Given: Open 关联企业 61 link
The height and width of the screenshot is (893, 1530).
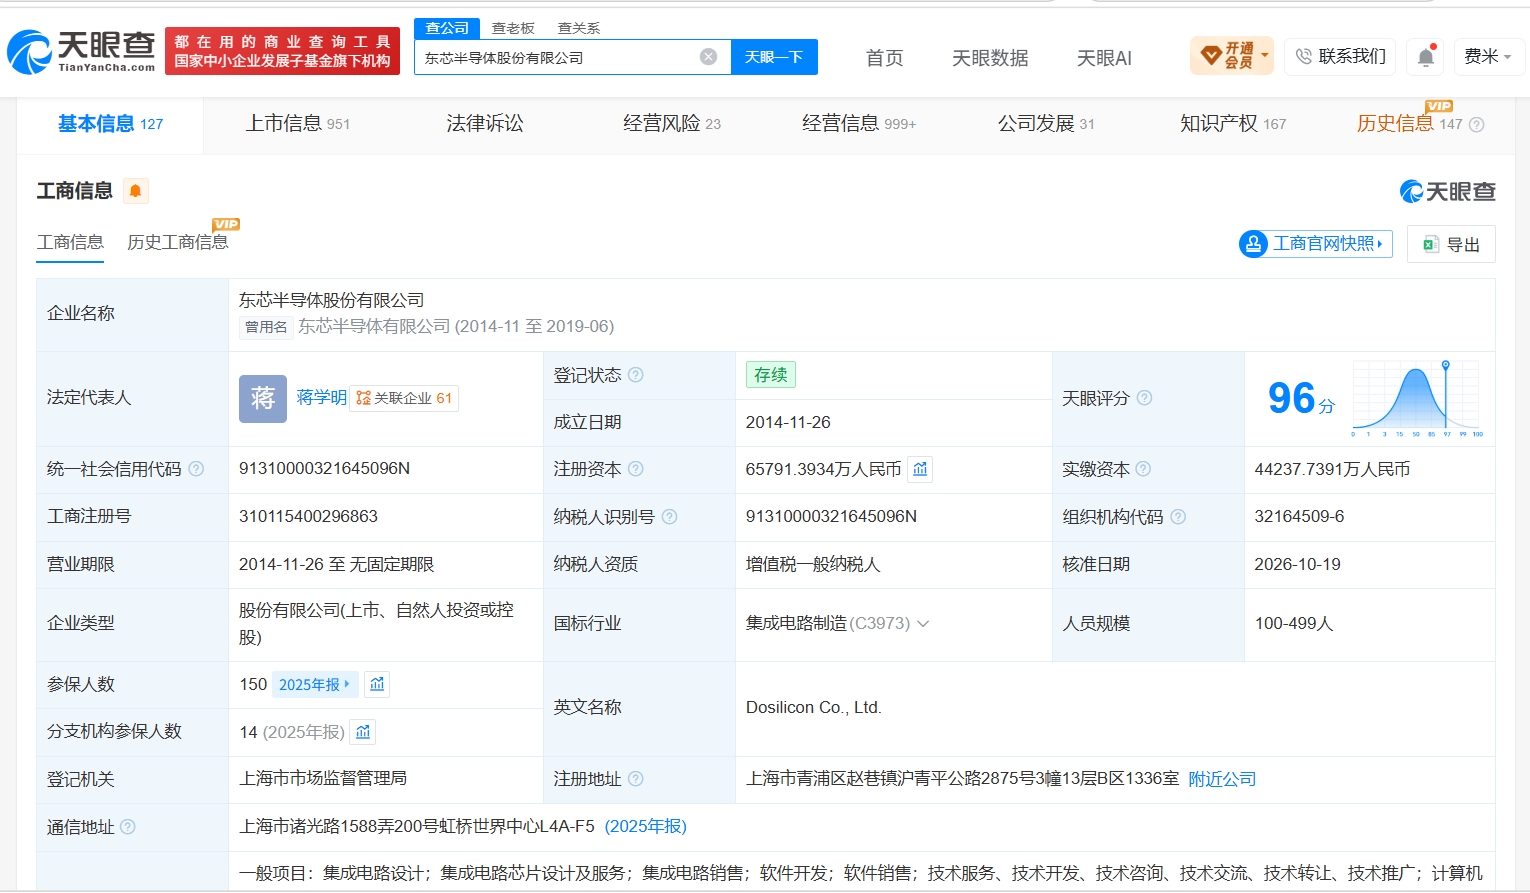Looking at the screenshot, I should [404, 398].
